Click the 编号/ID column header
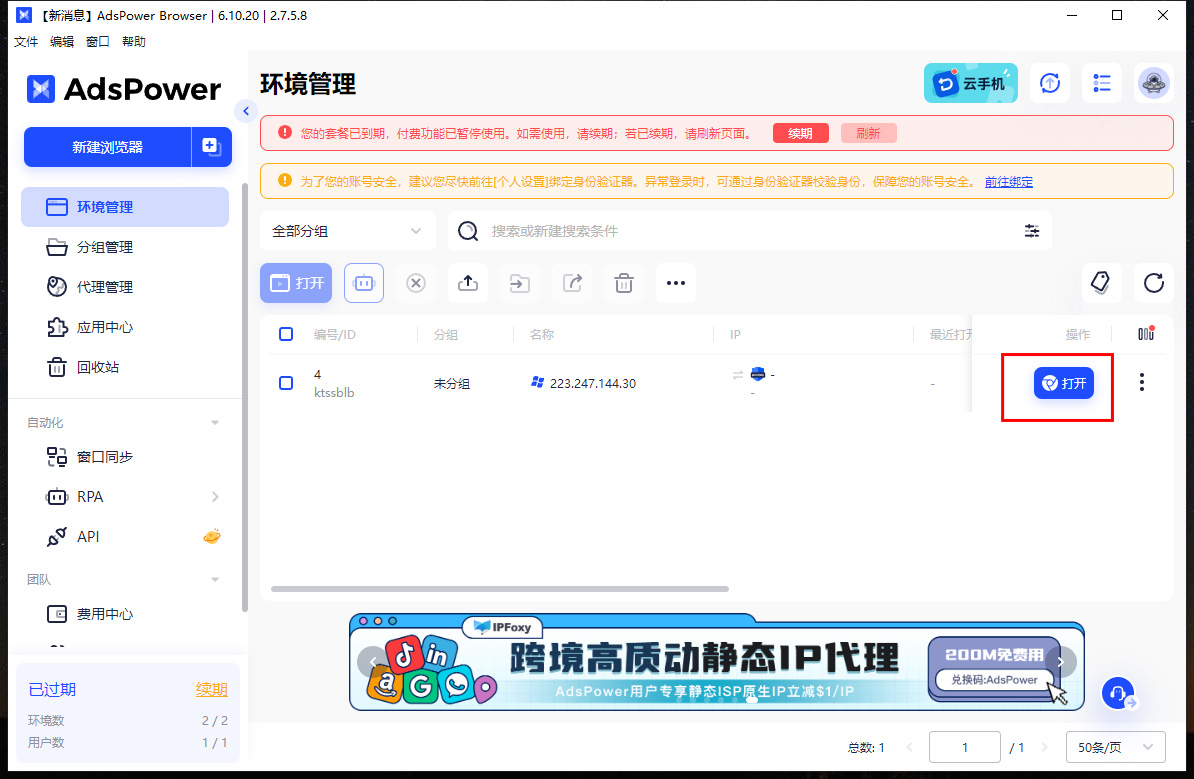Viewport: 1194px width, 779px height. click(334, 335)
